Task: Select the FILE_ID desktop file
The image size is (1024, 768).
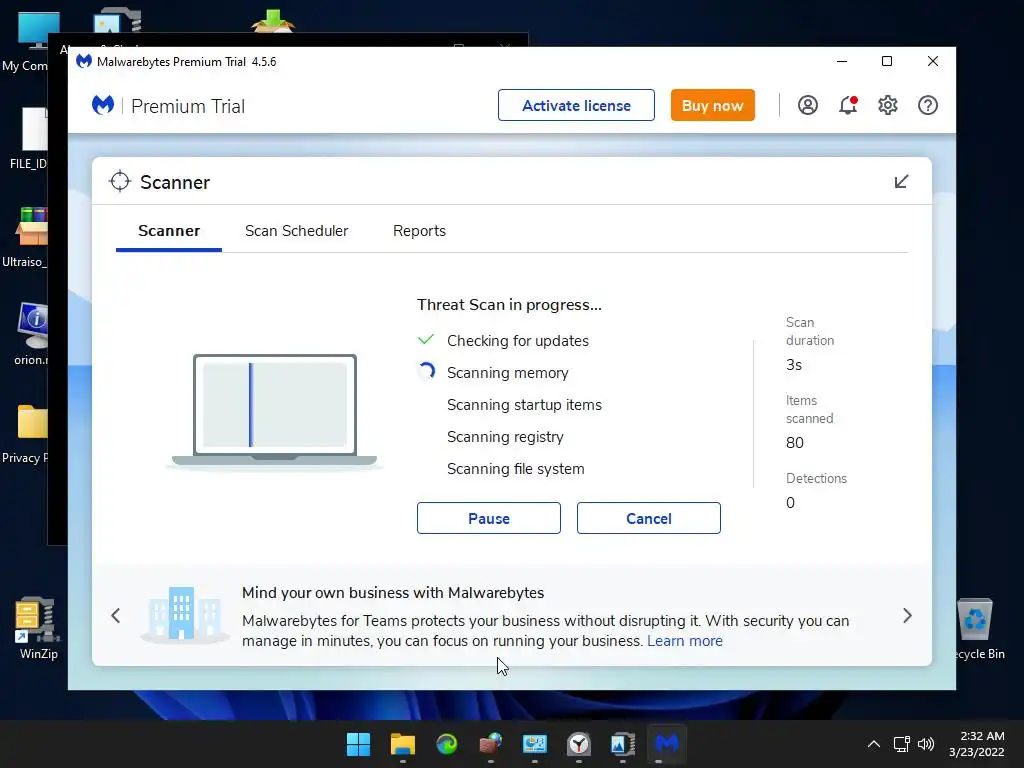Action: pyautogui.click(x=29, y=138)
